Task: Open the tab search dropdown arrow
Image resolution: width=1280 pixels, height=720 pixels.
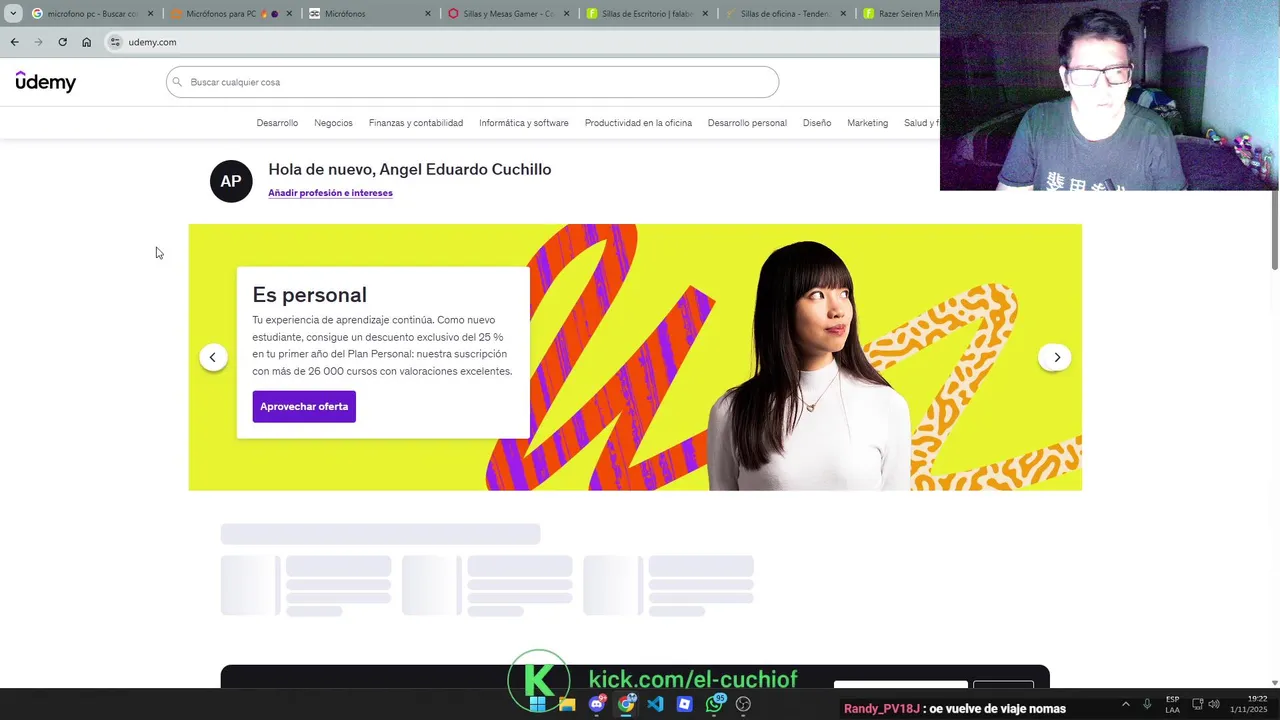Action: click(13, 14)
